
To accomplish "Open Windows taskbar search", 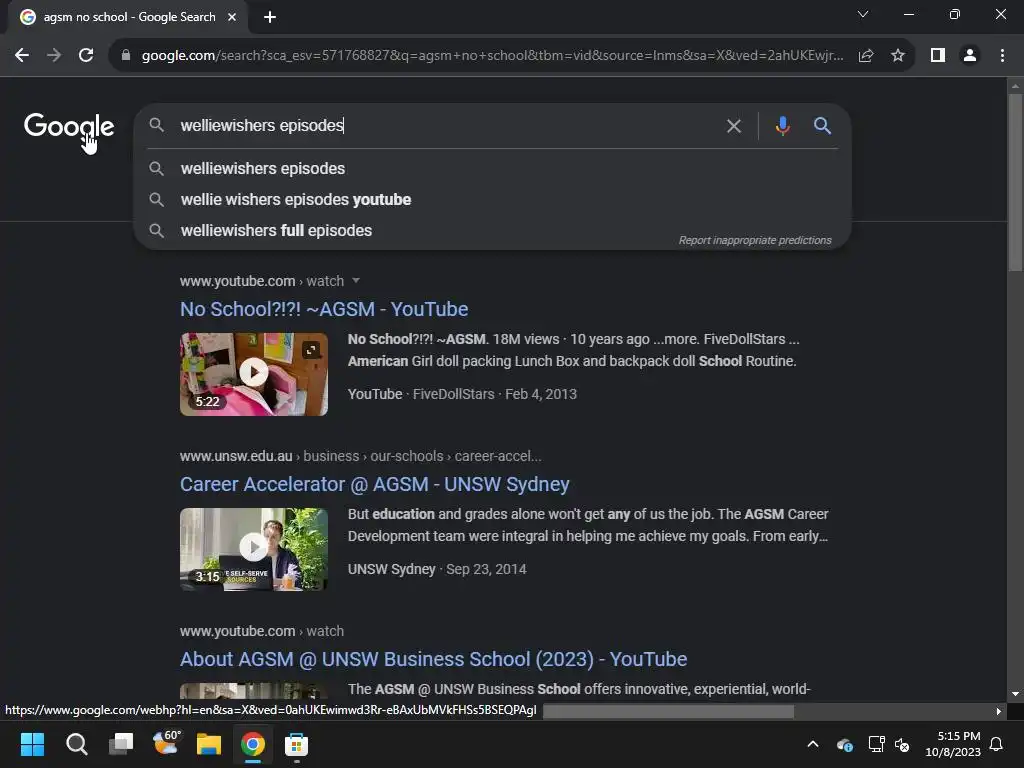I will click(76, 744).
